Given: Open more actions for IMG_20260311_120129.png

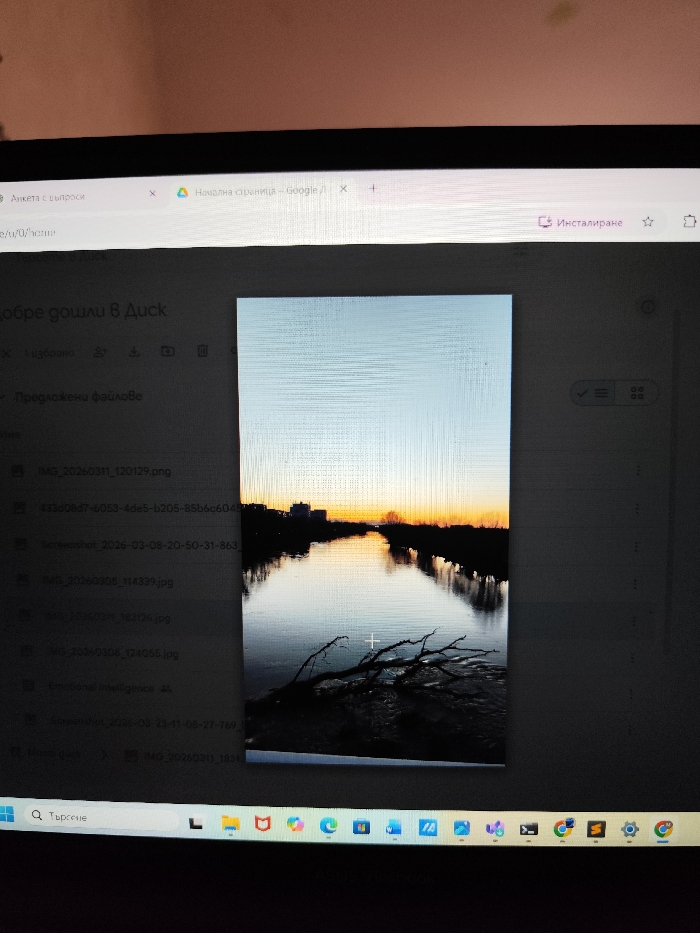Looking at the screenshot, I should click(x=638, y=470).
